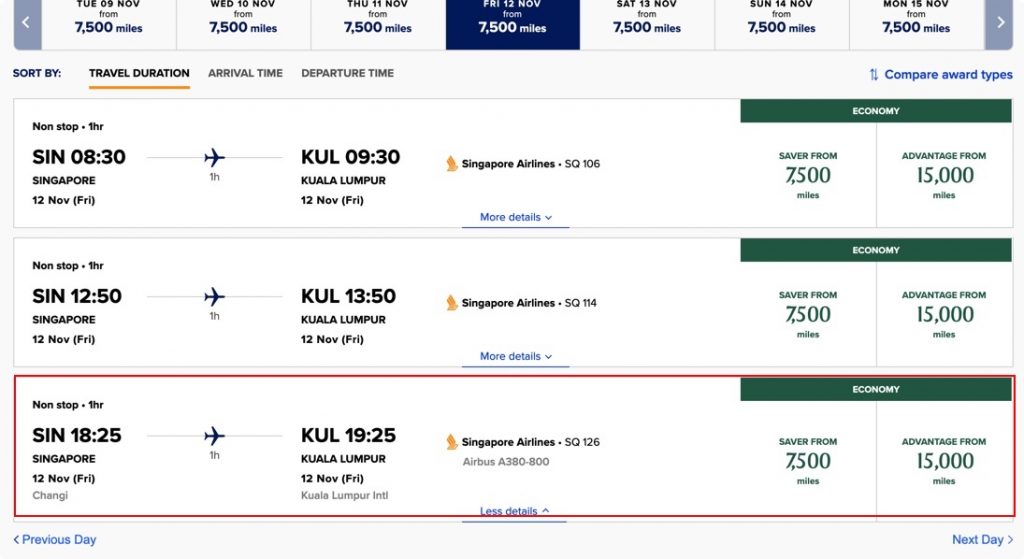Sort by Departure Time
This screenshot has width=1024, height=559.
tap(347, 73)
